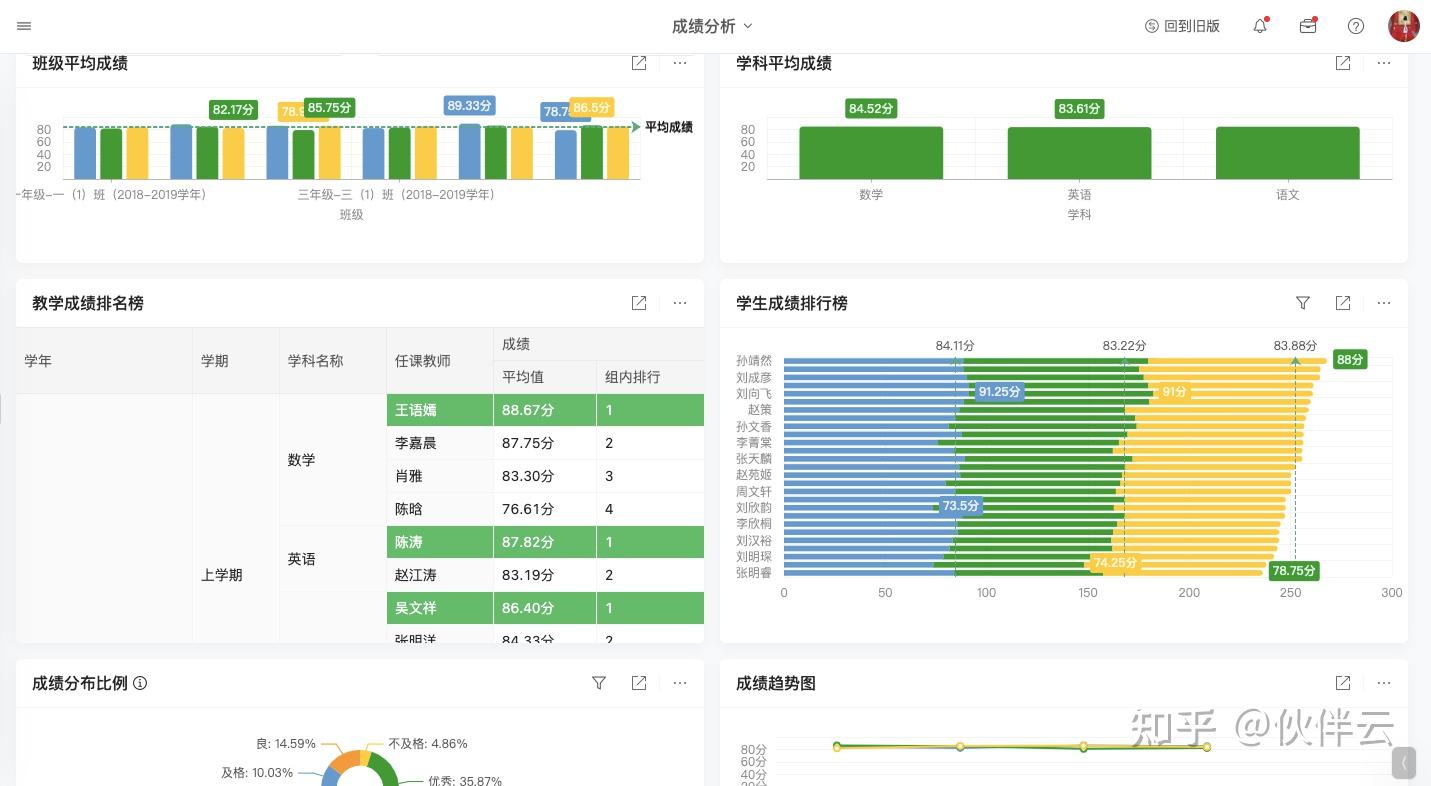The height and width of the screenshot is (786, 1431).
Task: Open more options for 成绩趋势图 card
Action: click(x=1384, y=683)
